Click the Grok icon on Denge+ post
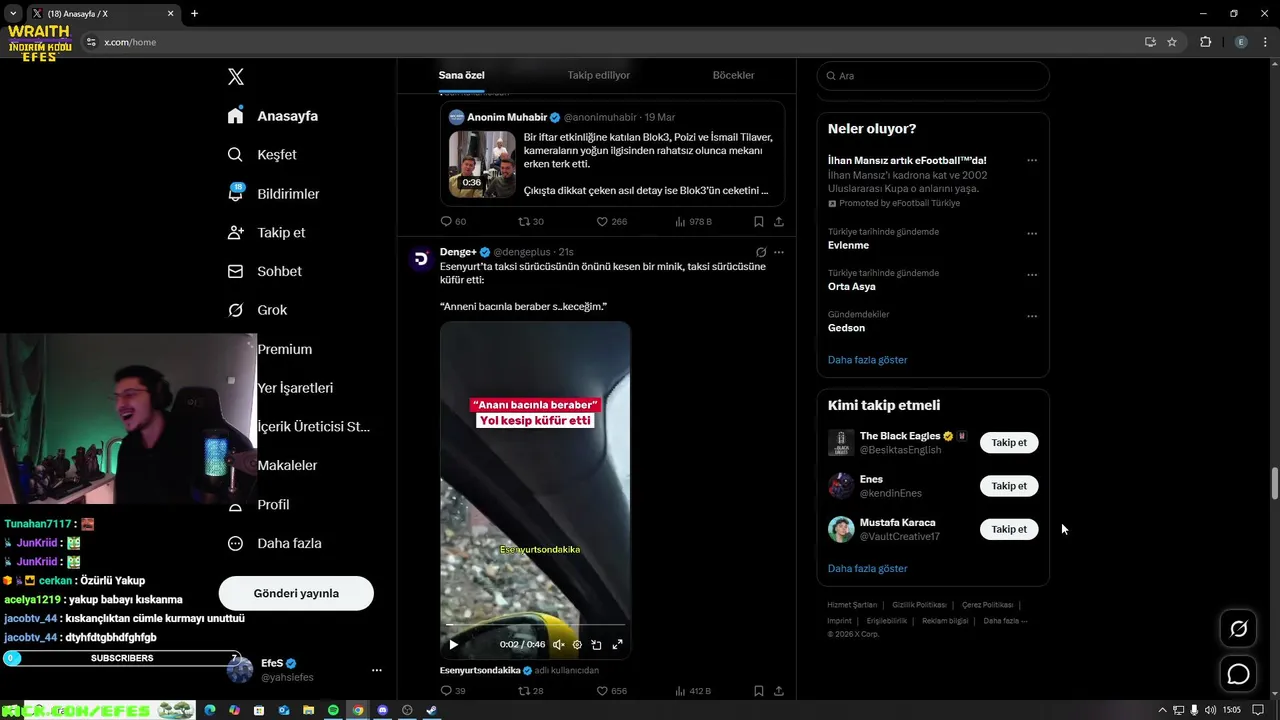The height and width of the screenshot is (720, 1280). (761, 252)
